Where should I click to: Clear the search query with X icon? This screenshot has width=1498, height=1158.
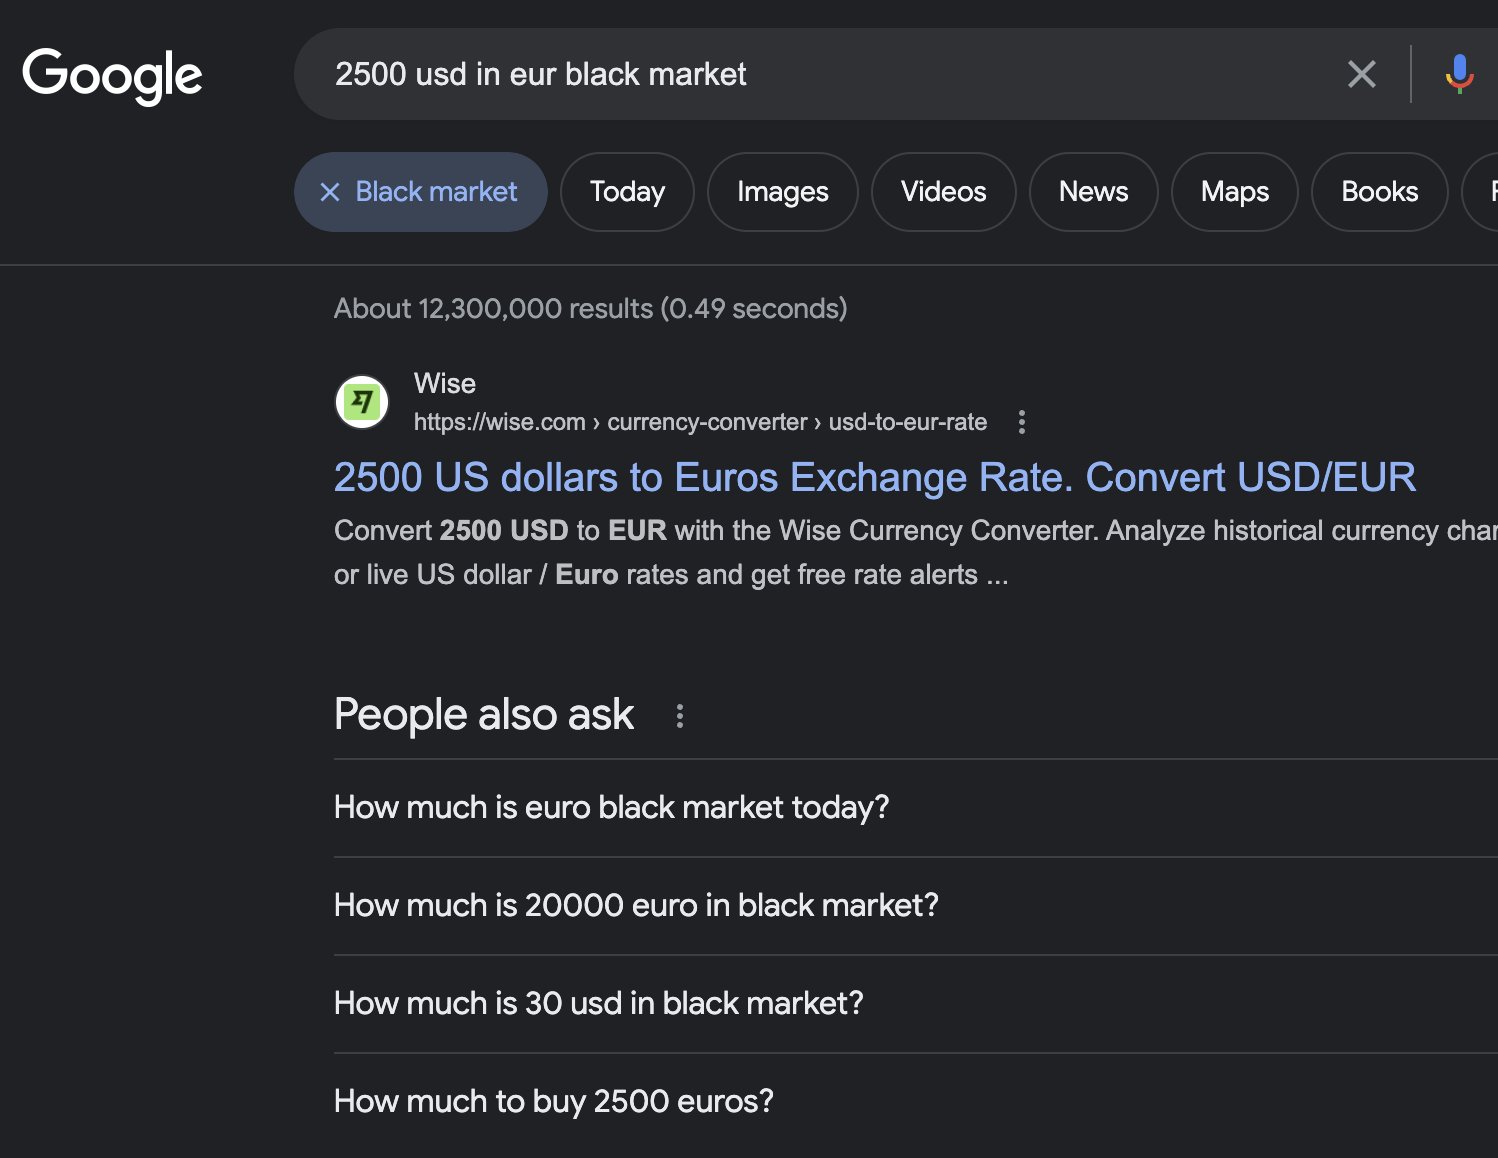point(1361,74)
